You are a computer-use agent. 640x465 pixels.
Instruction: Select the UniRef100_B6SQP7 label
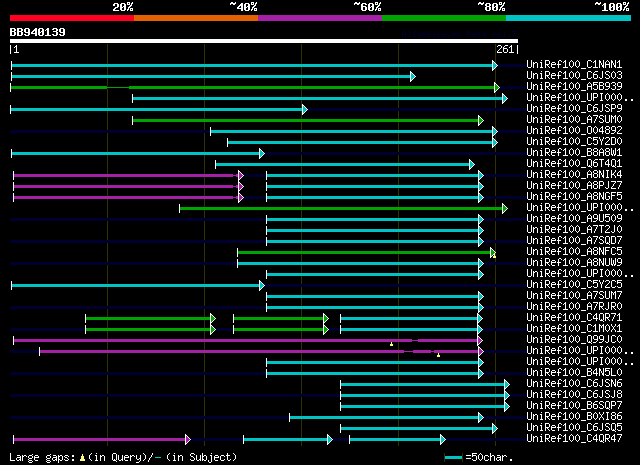coord(574,406)
